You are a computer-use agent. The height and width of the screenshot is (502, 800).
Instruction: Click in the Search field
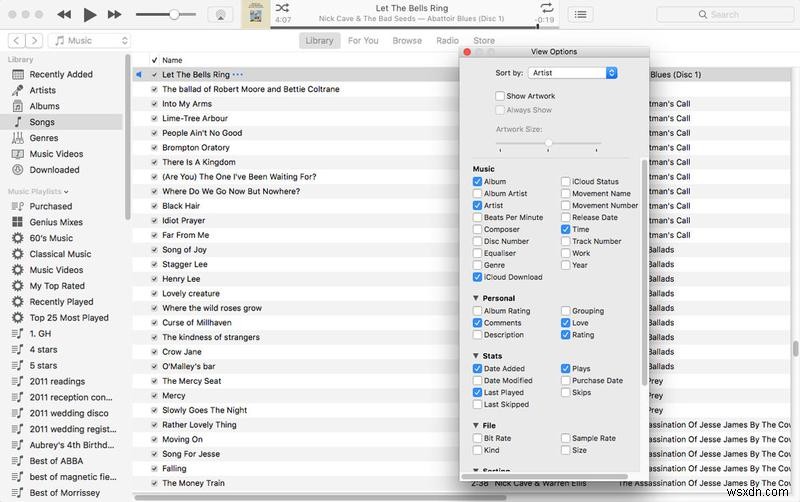coord(724,14)
